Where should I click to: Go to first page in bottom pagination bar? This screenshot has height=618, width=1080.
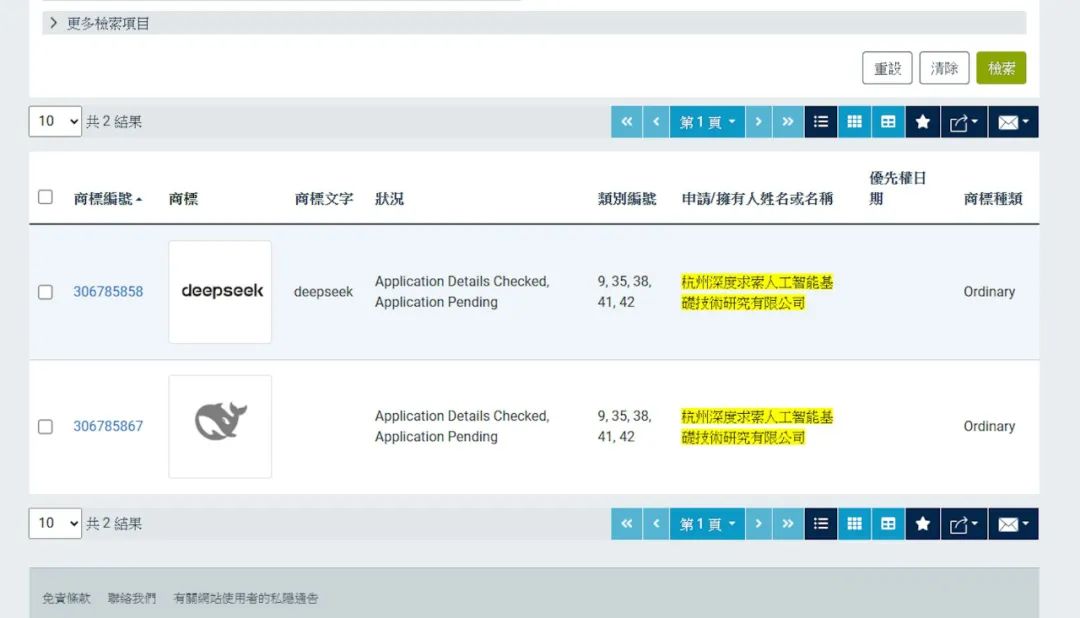626,524
